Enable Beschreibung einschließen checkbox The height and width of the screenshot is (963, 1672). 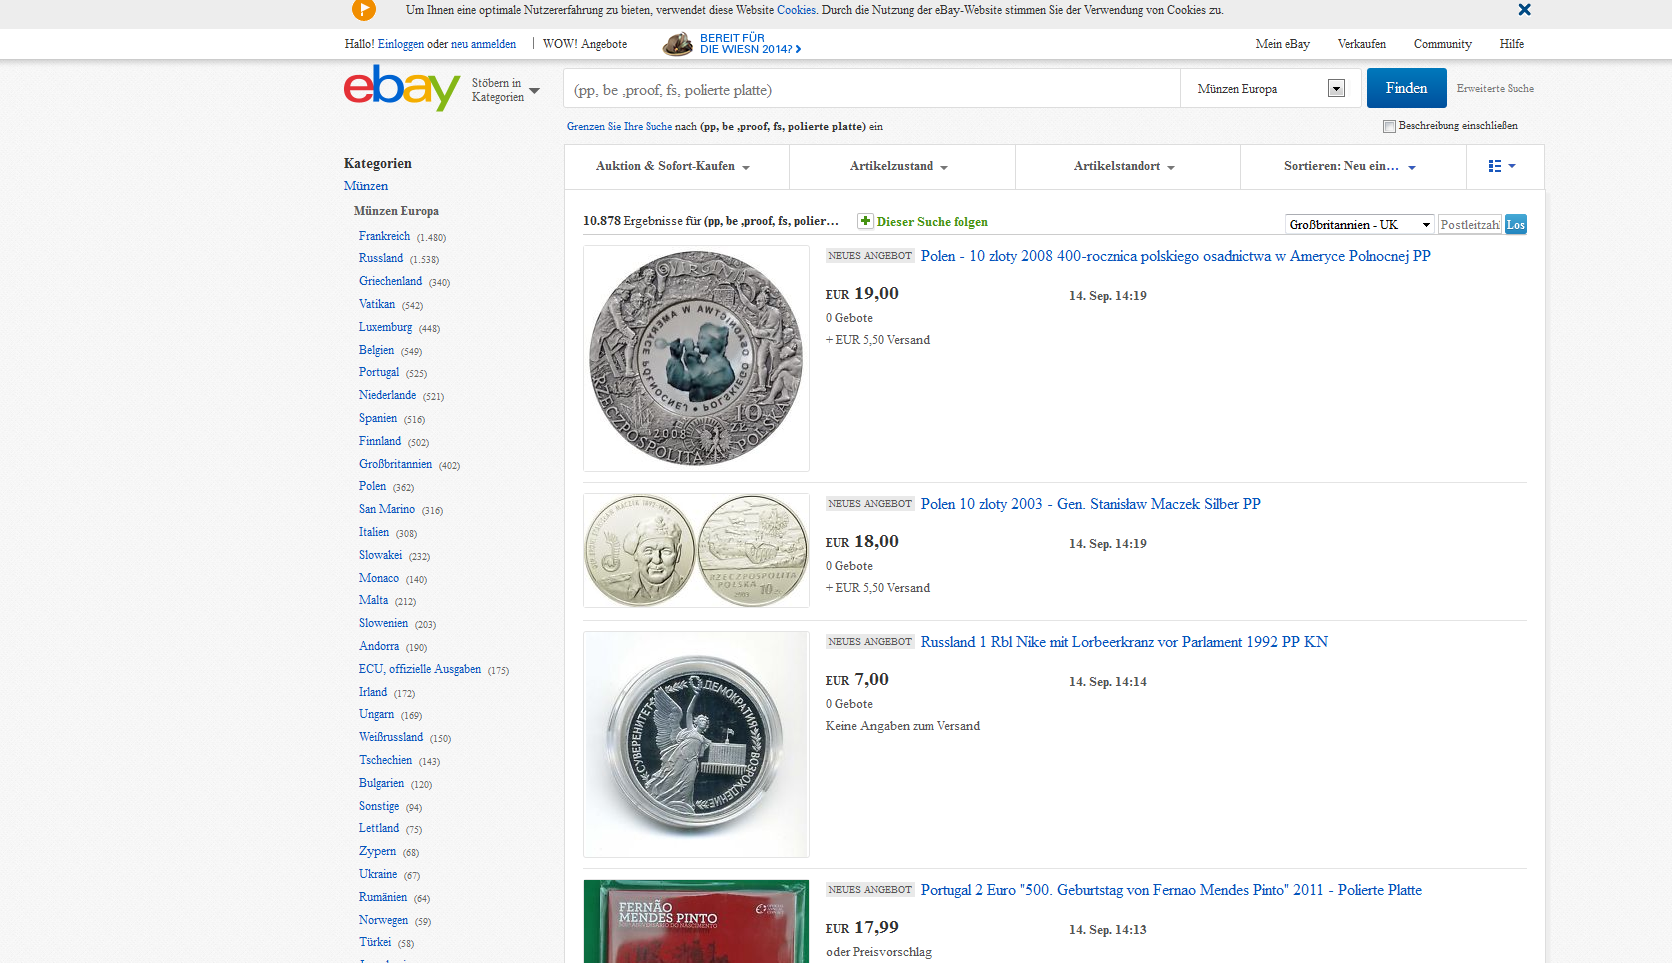[x=1389, y=126]
